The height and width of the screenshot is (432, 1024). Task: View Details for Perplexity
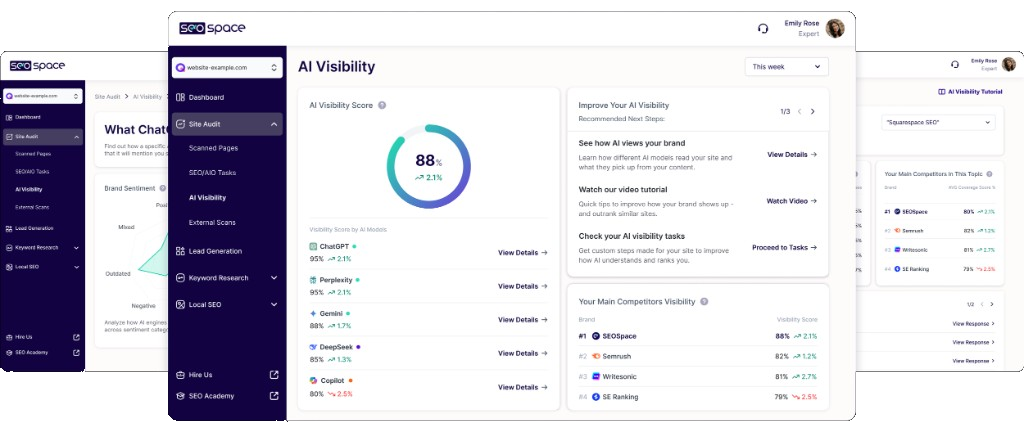[522, 286]
